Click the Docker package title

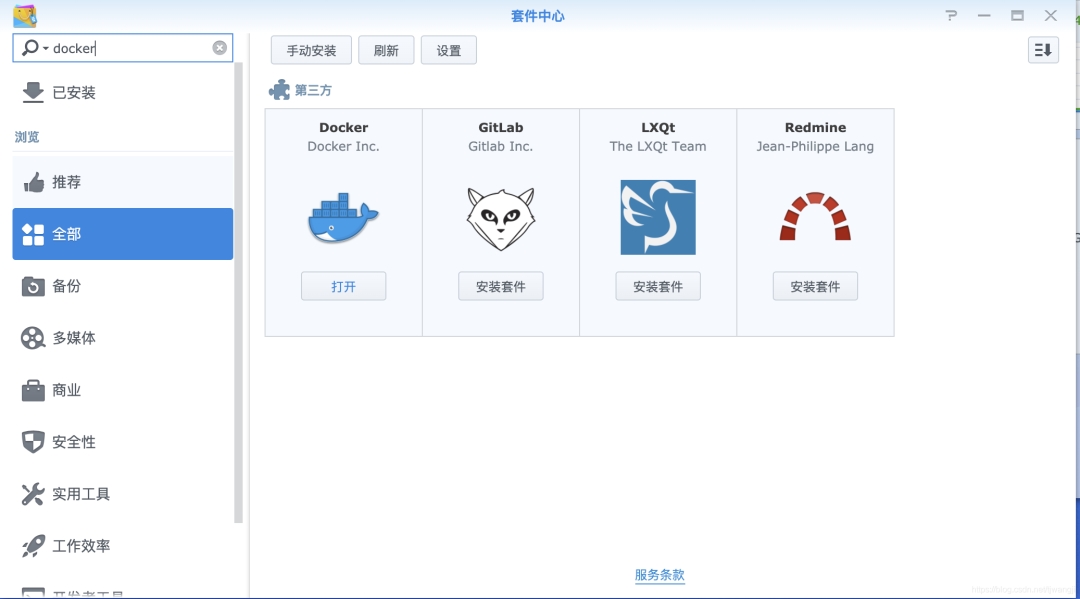(344, 127)
